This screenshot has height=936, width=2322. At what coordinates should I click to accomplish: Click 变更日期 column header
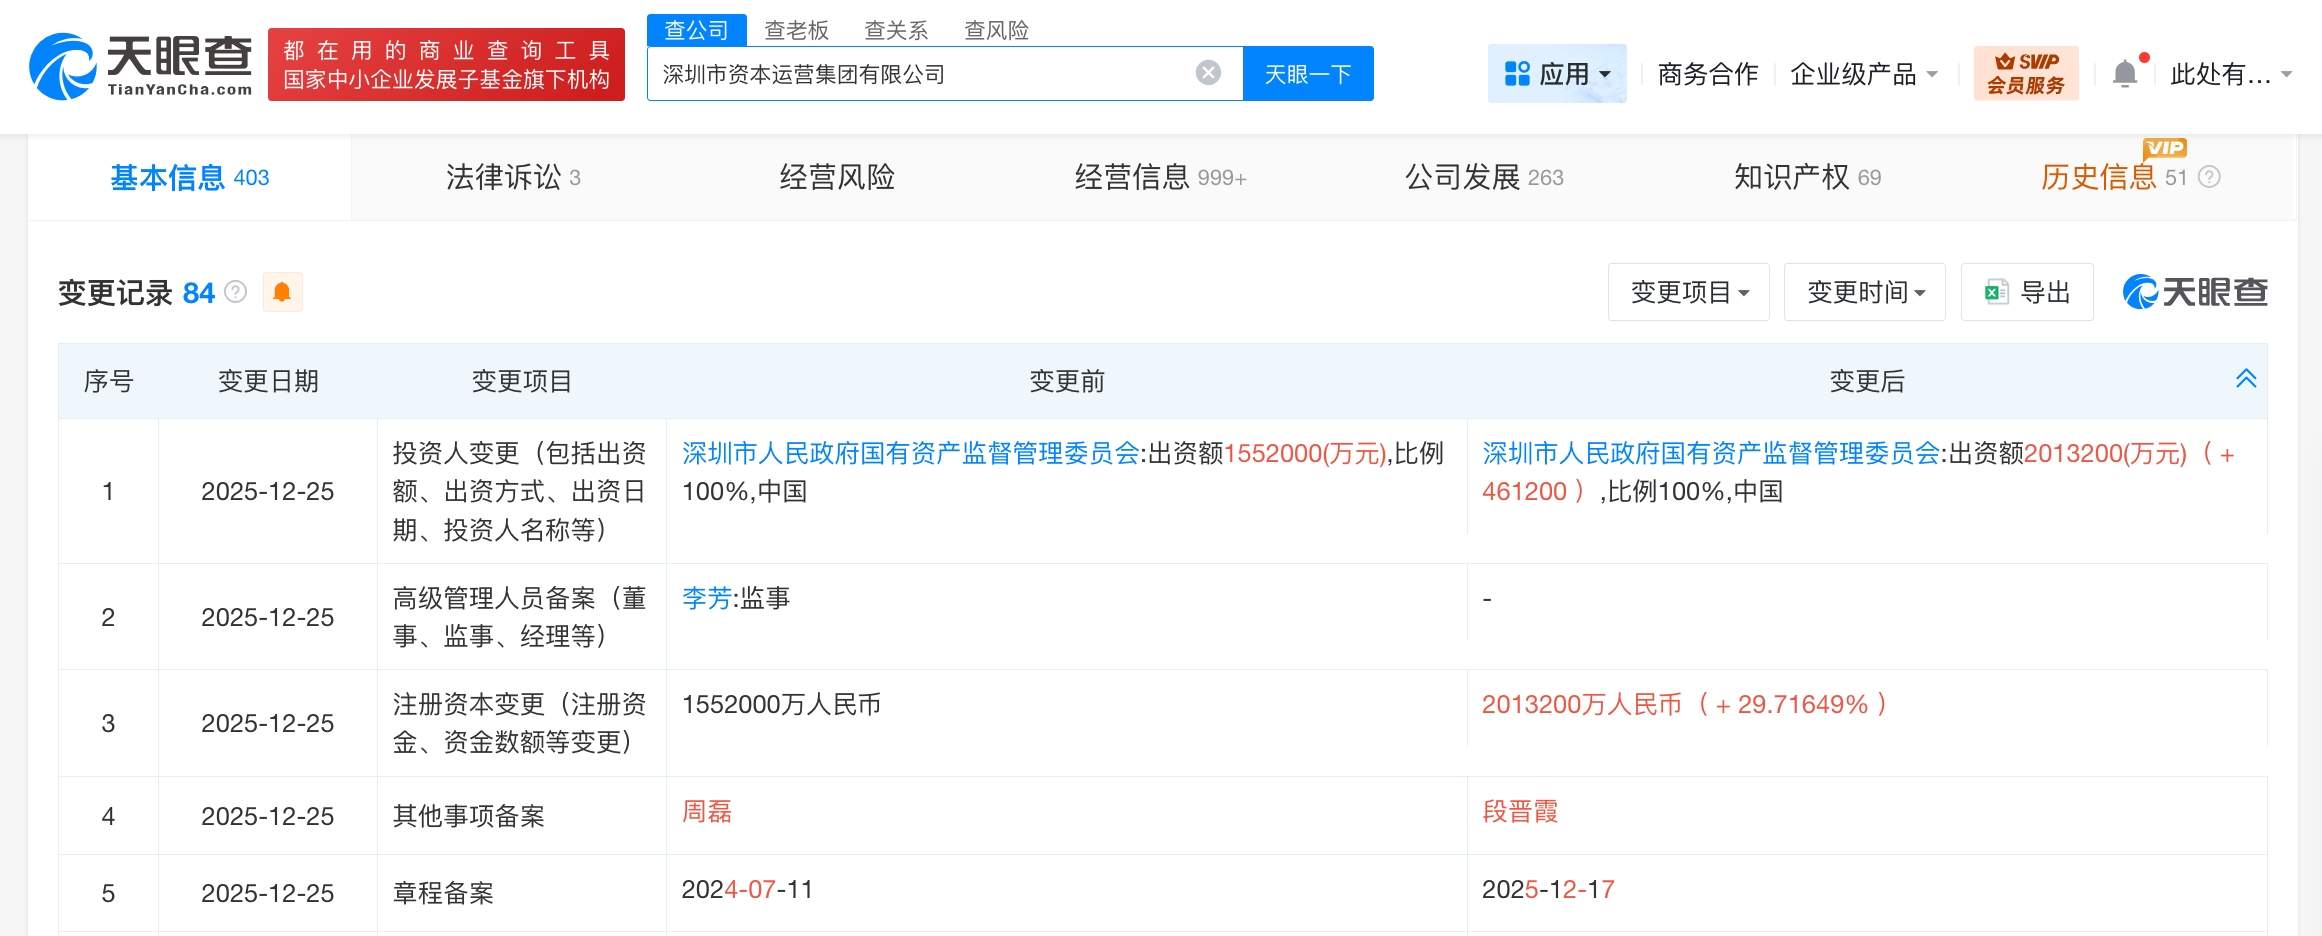(x=268, y=381)
